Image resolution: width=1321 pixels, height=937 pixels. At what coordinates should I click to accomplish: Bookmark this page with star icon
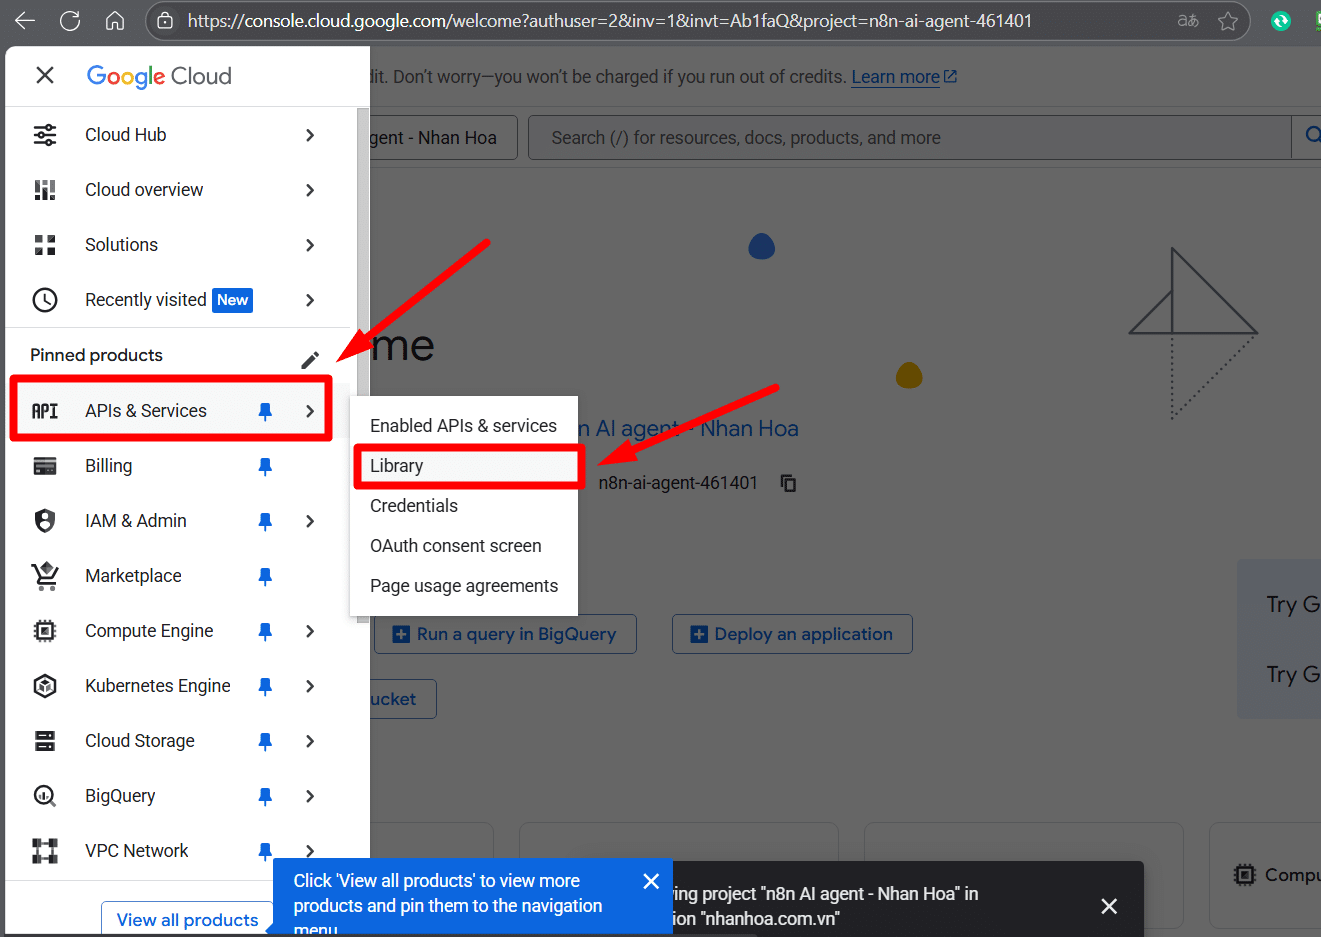(1228, 21)
